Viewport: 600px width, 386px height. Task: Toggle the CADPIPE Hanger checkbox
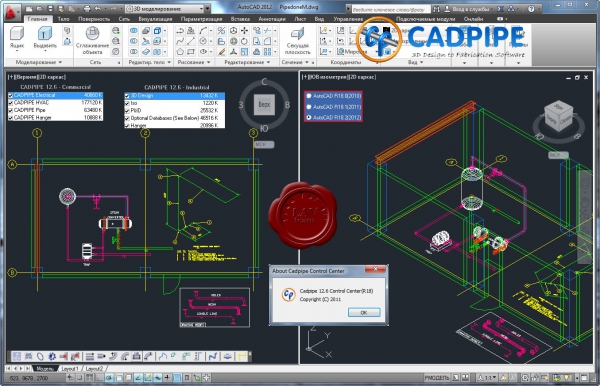pos(11,118)
